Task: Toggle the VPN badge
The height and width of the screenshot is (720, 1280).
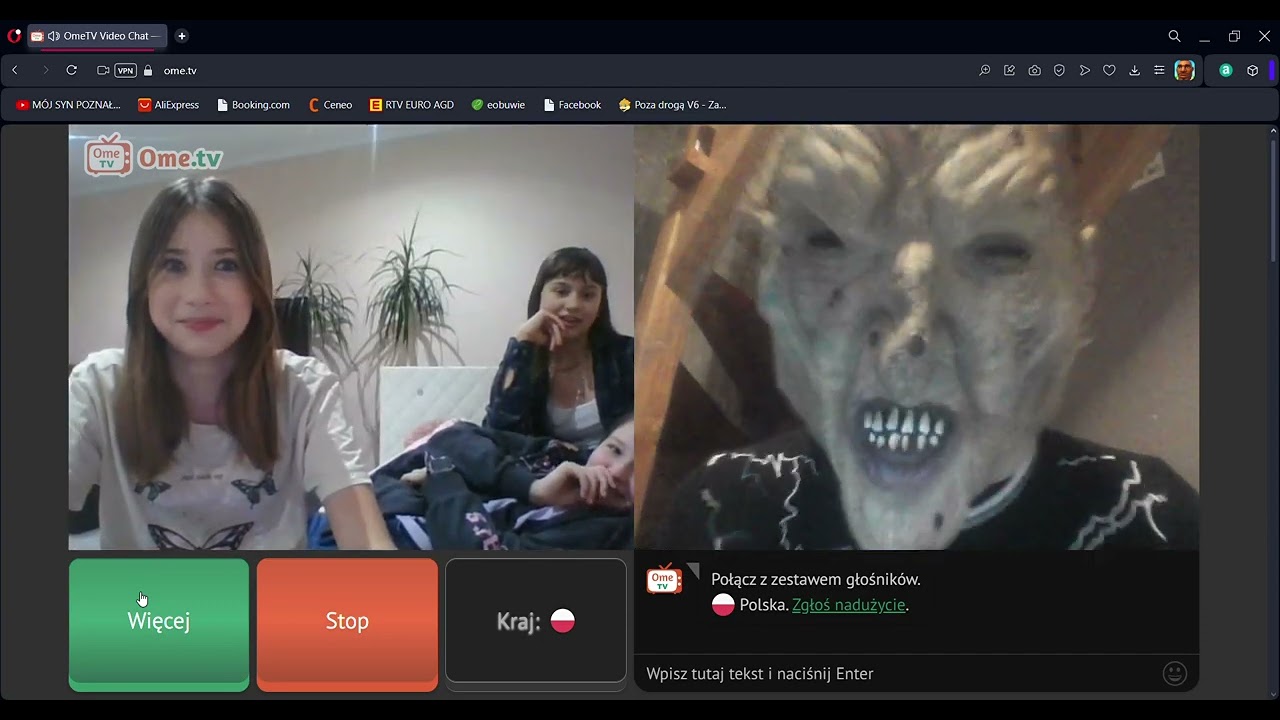Action: [x=125, y=71]
